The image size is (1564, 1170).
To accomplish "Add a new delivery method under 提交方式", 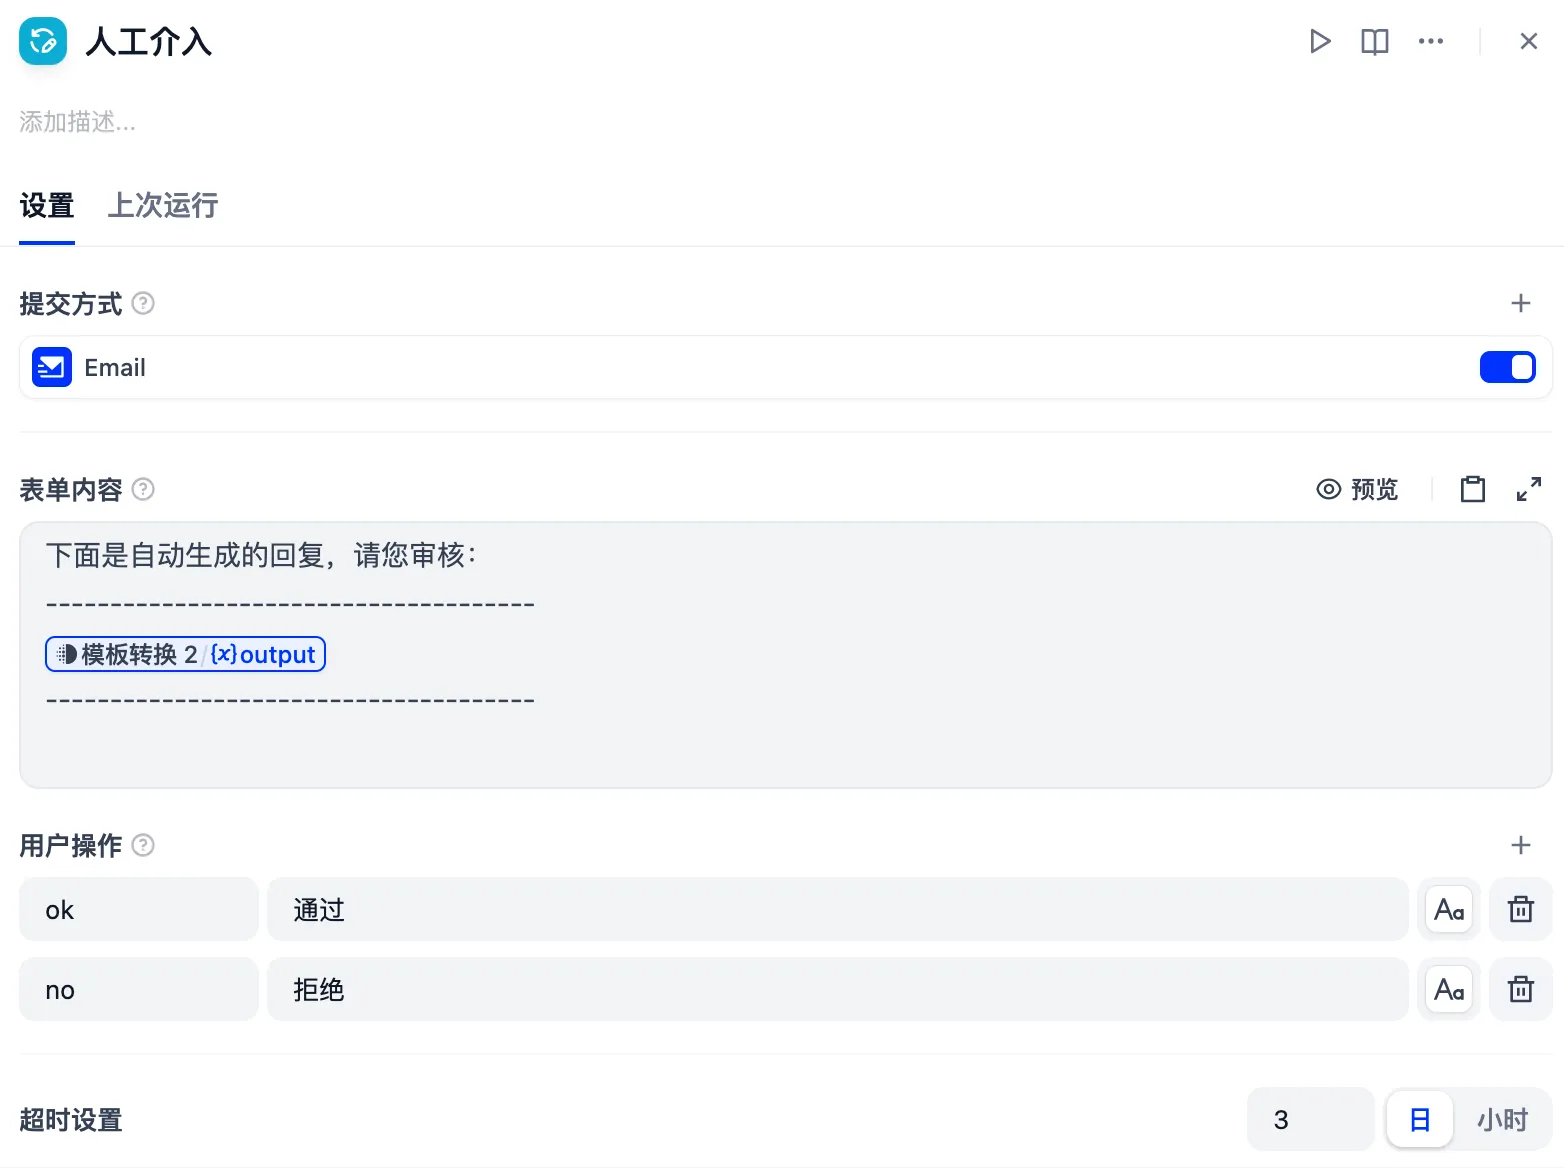I will point(1521,303).
